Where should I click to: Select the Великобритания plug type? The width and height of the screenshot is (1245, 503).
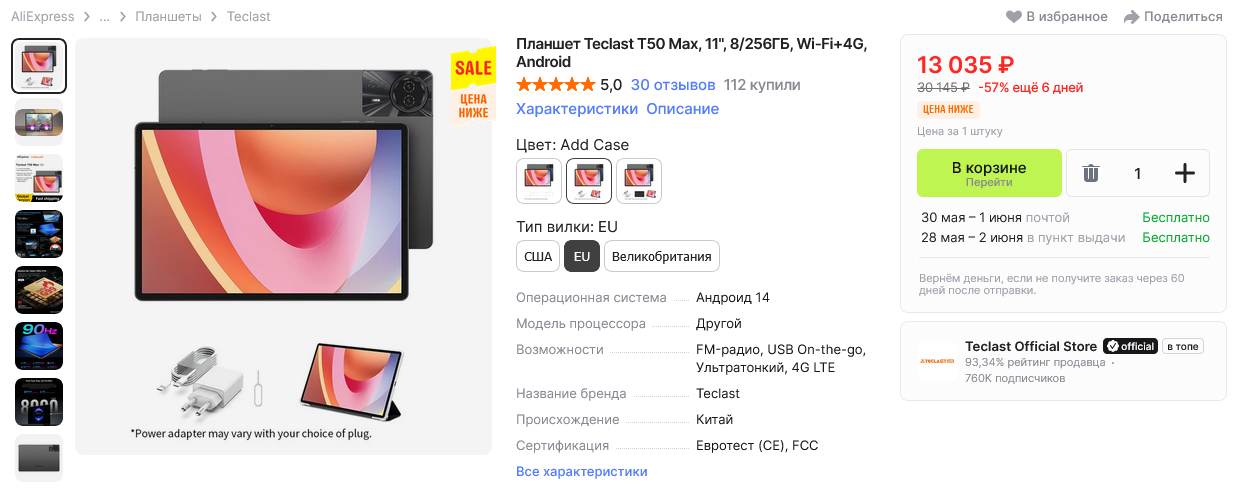[661, 256]
